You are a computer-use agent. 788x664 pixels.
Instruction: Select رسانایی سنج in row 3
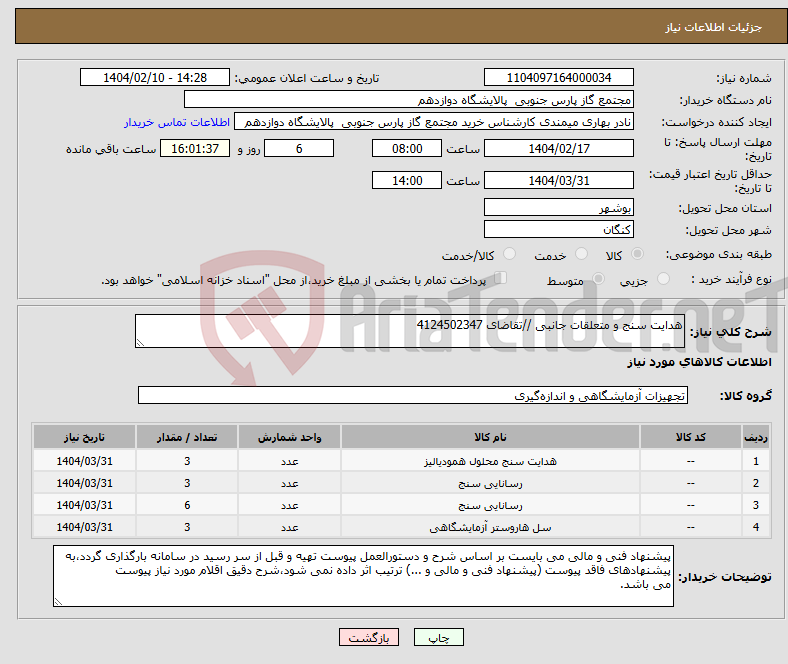490,505
